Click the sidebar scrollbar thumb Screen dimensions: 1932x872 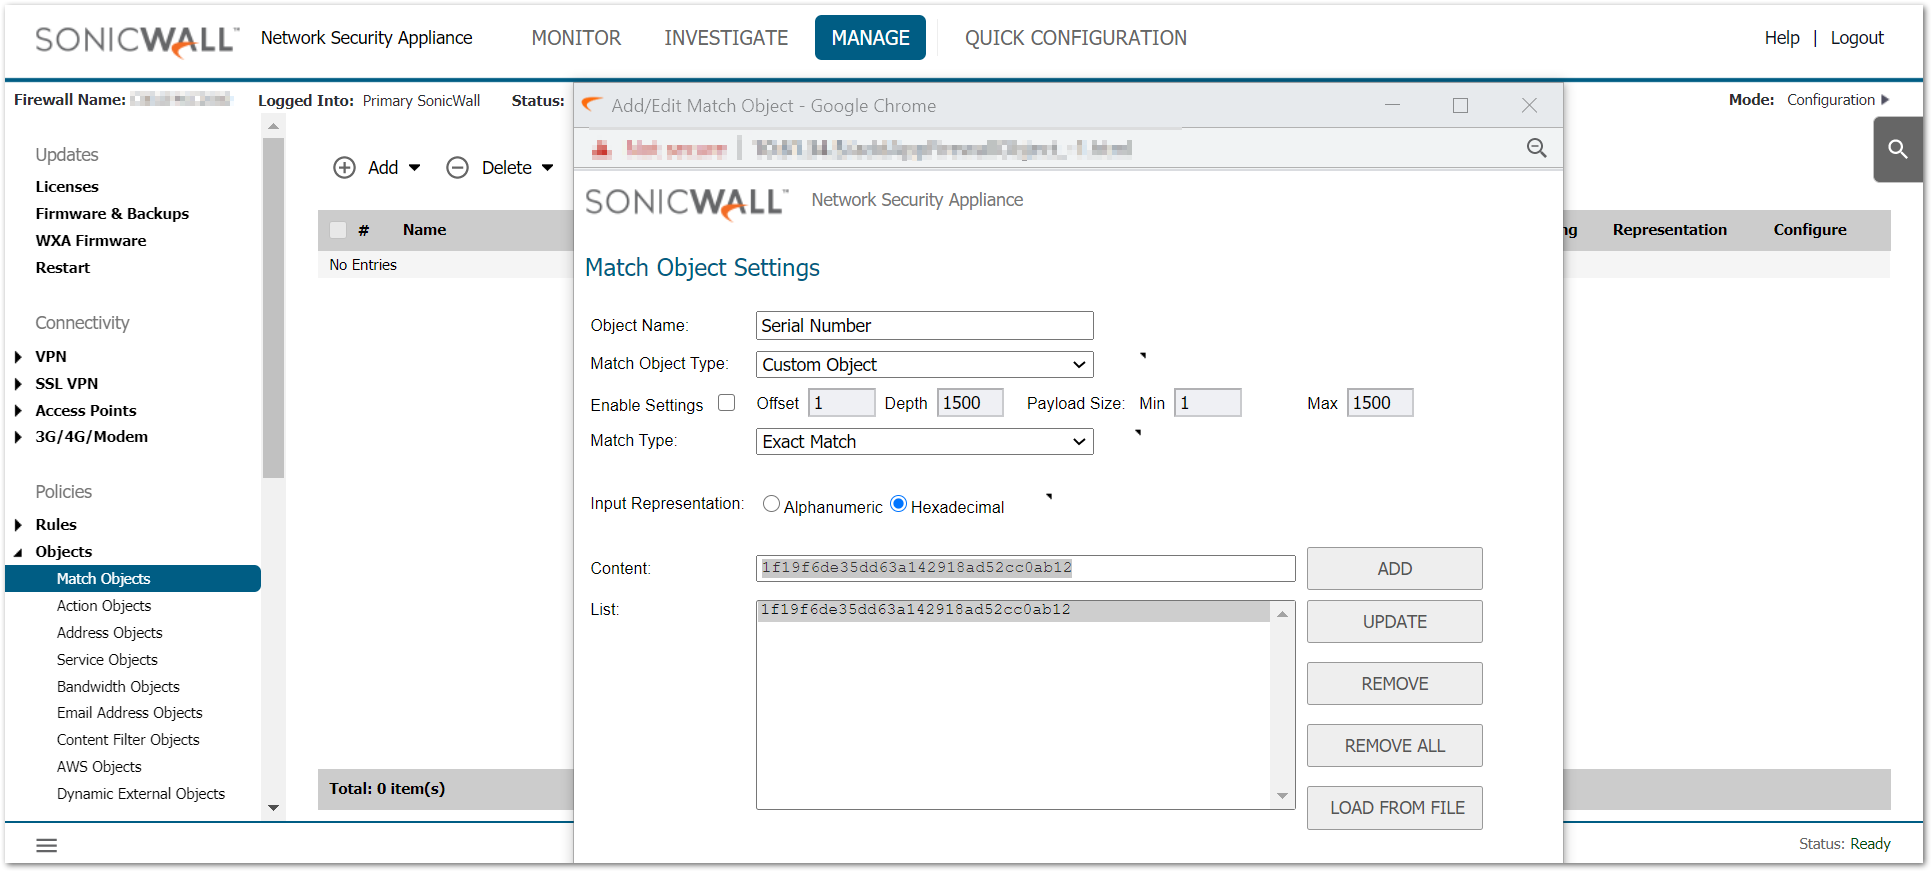pos(273,308)
